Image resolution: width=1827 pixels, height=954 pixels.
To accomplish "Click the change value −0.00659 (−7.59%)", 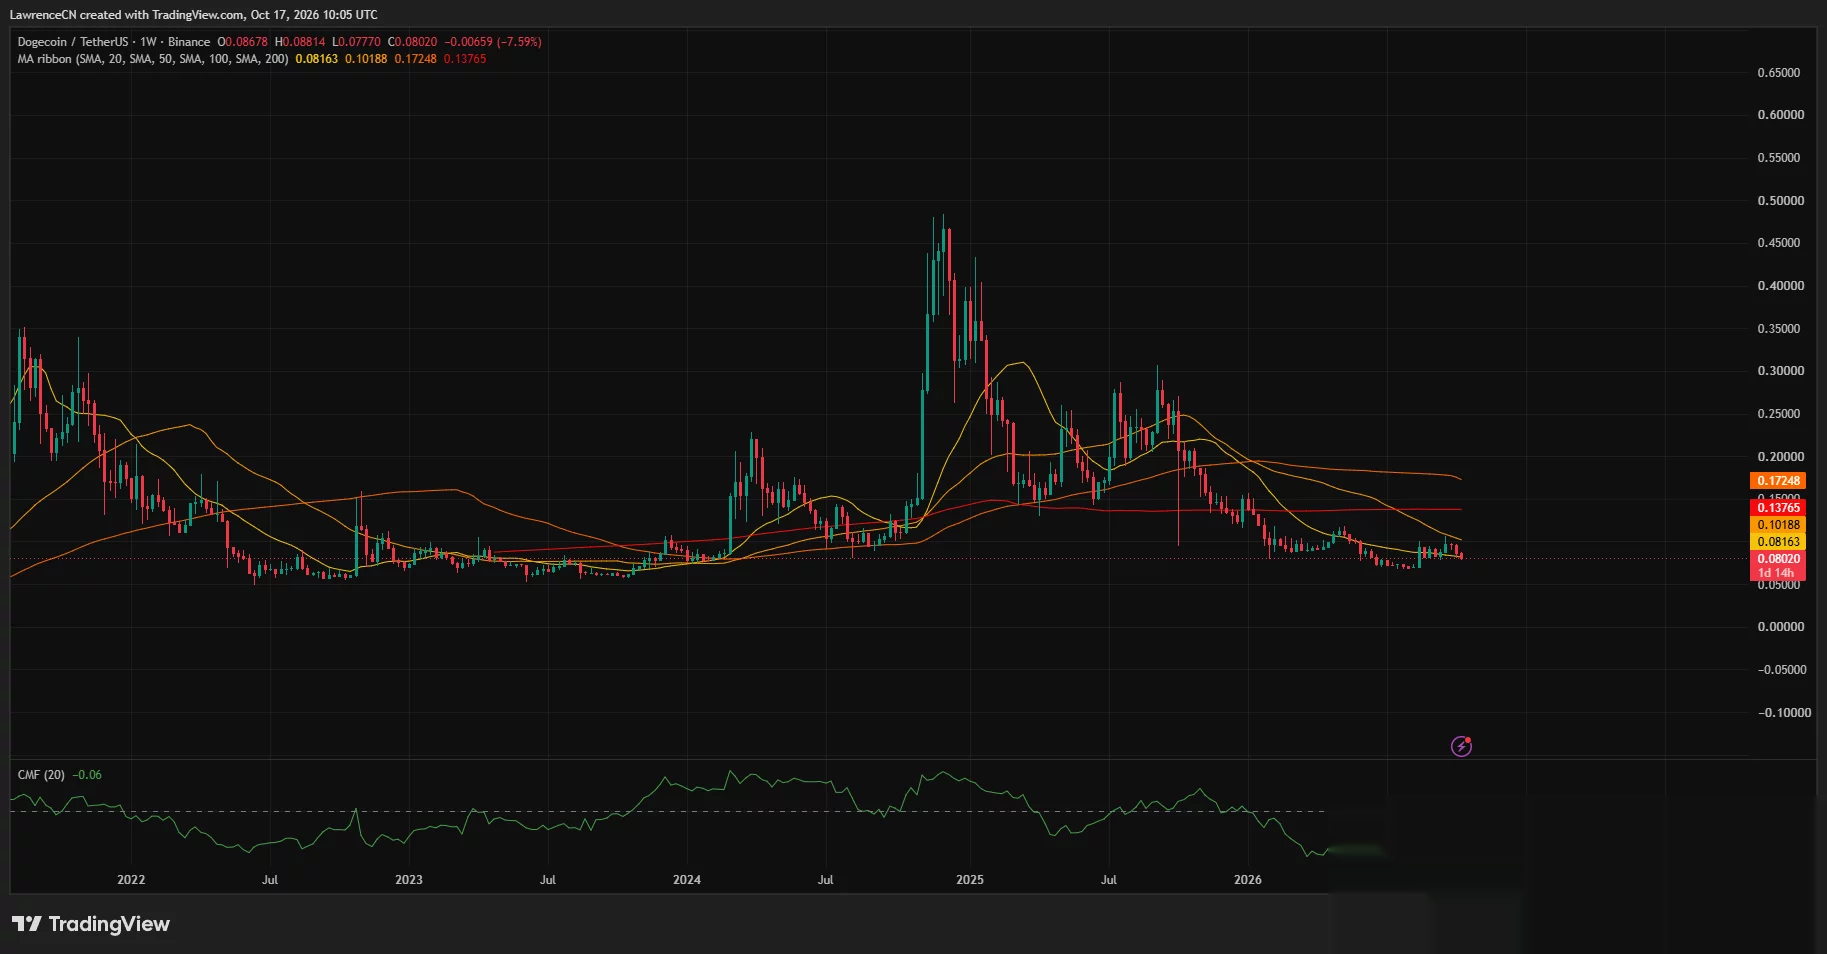I will pyautogui.click(x=493, y=42).
